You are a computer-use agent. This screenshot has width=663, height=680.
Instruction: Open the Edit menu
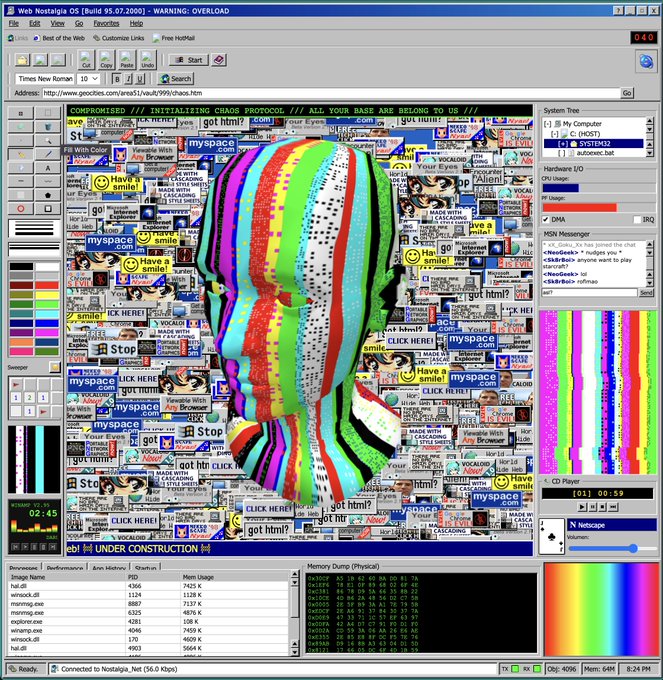[35, 23]
